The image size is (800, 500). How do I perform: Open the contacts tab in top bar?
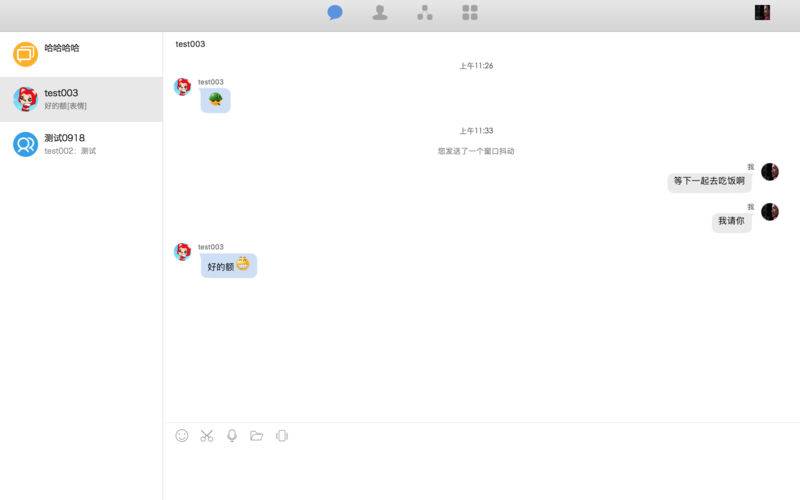[x=380, y=13]
